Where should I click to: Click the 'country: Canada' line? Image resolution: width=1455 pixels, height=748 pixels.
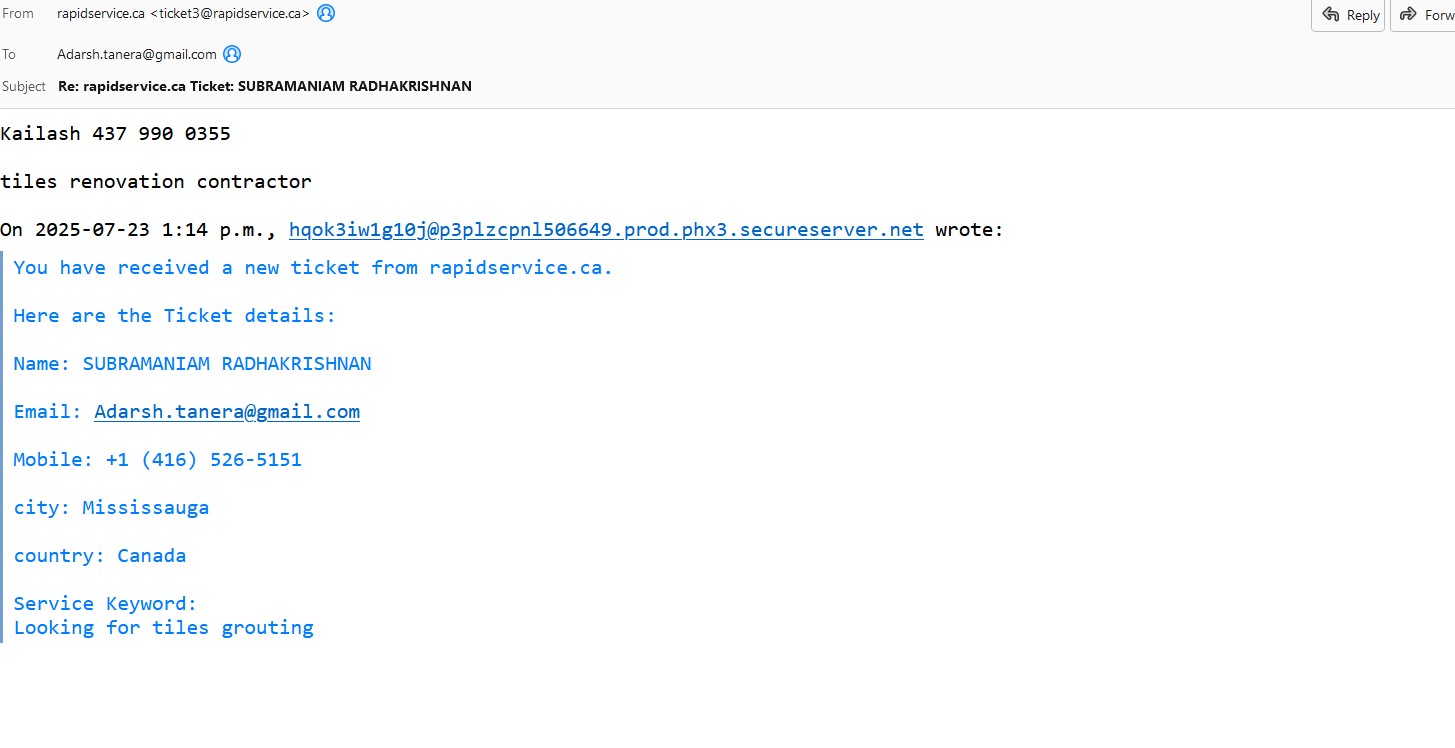coord(100,556)
